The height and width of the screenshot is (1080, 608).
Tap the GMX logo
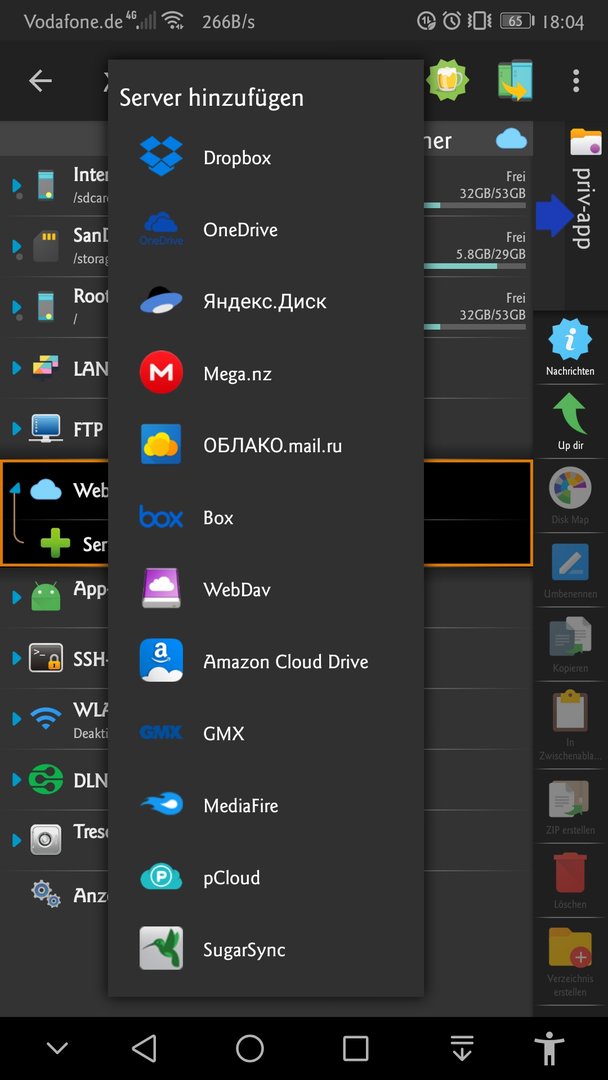161,733
